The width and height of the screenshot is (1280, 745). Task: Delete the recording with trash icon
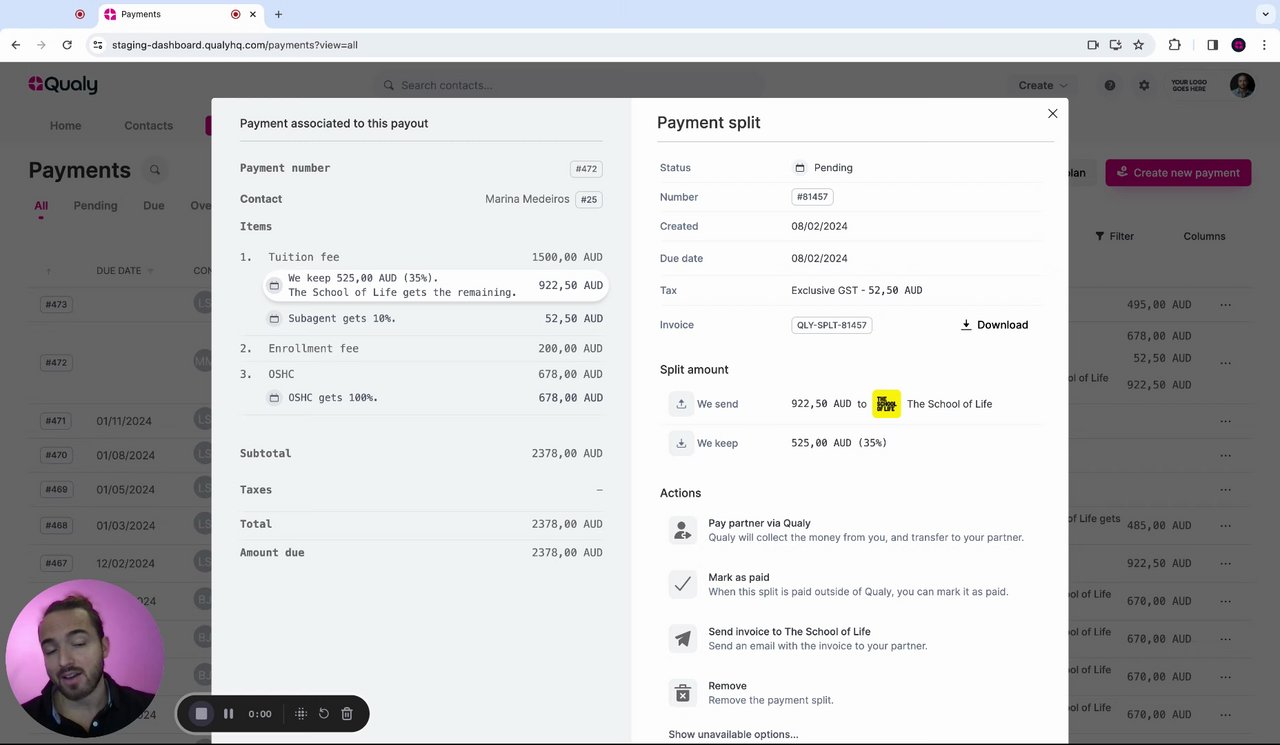pos(347,714)
